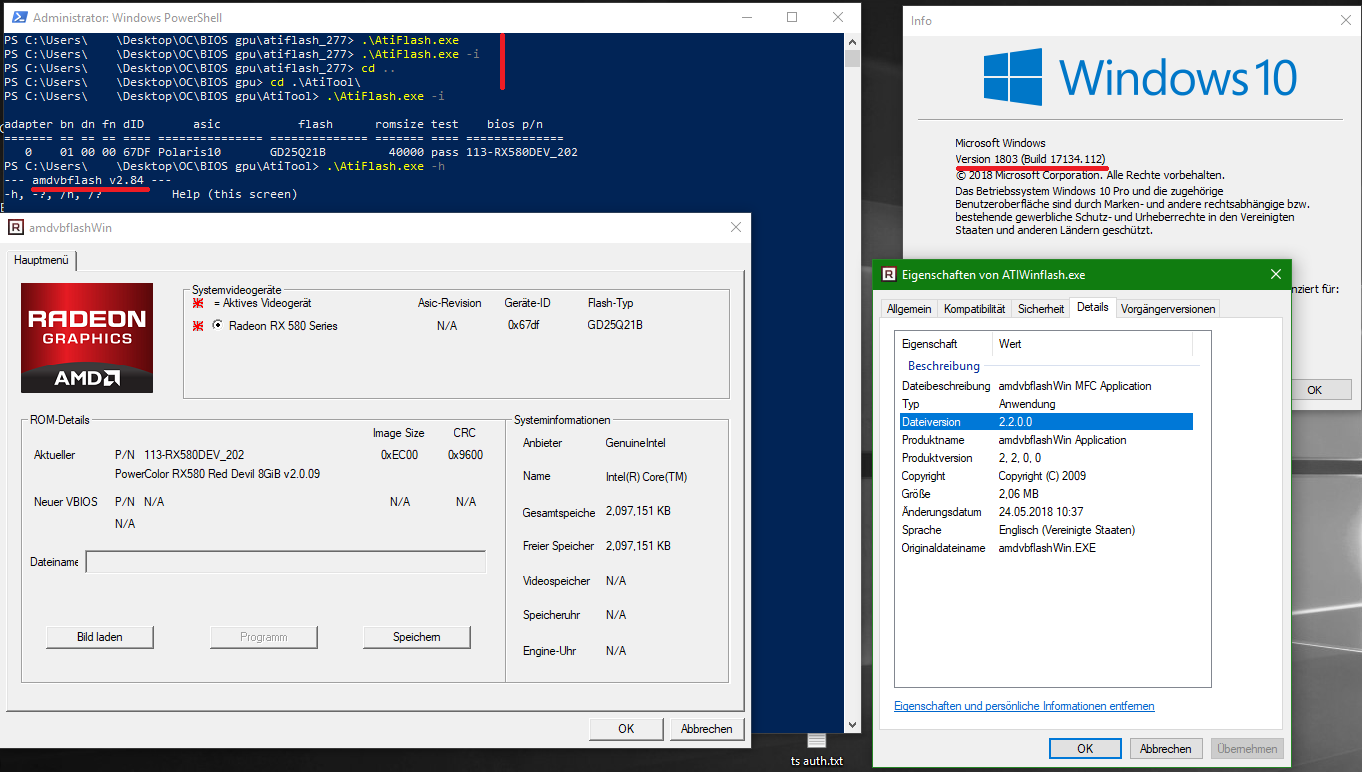
Task: Select the Produktversion property row
Action: (1046, 458)
